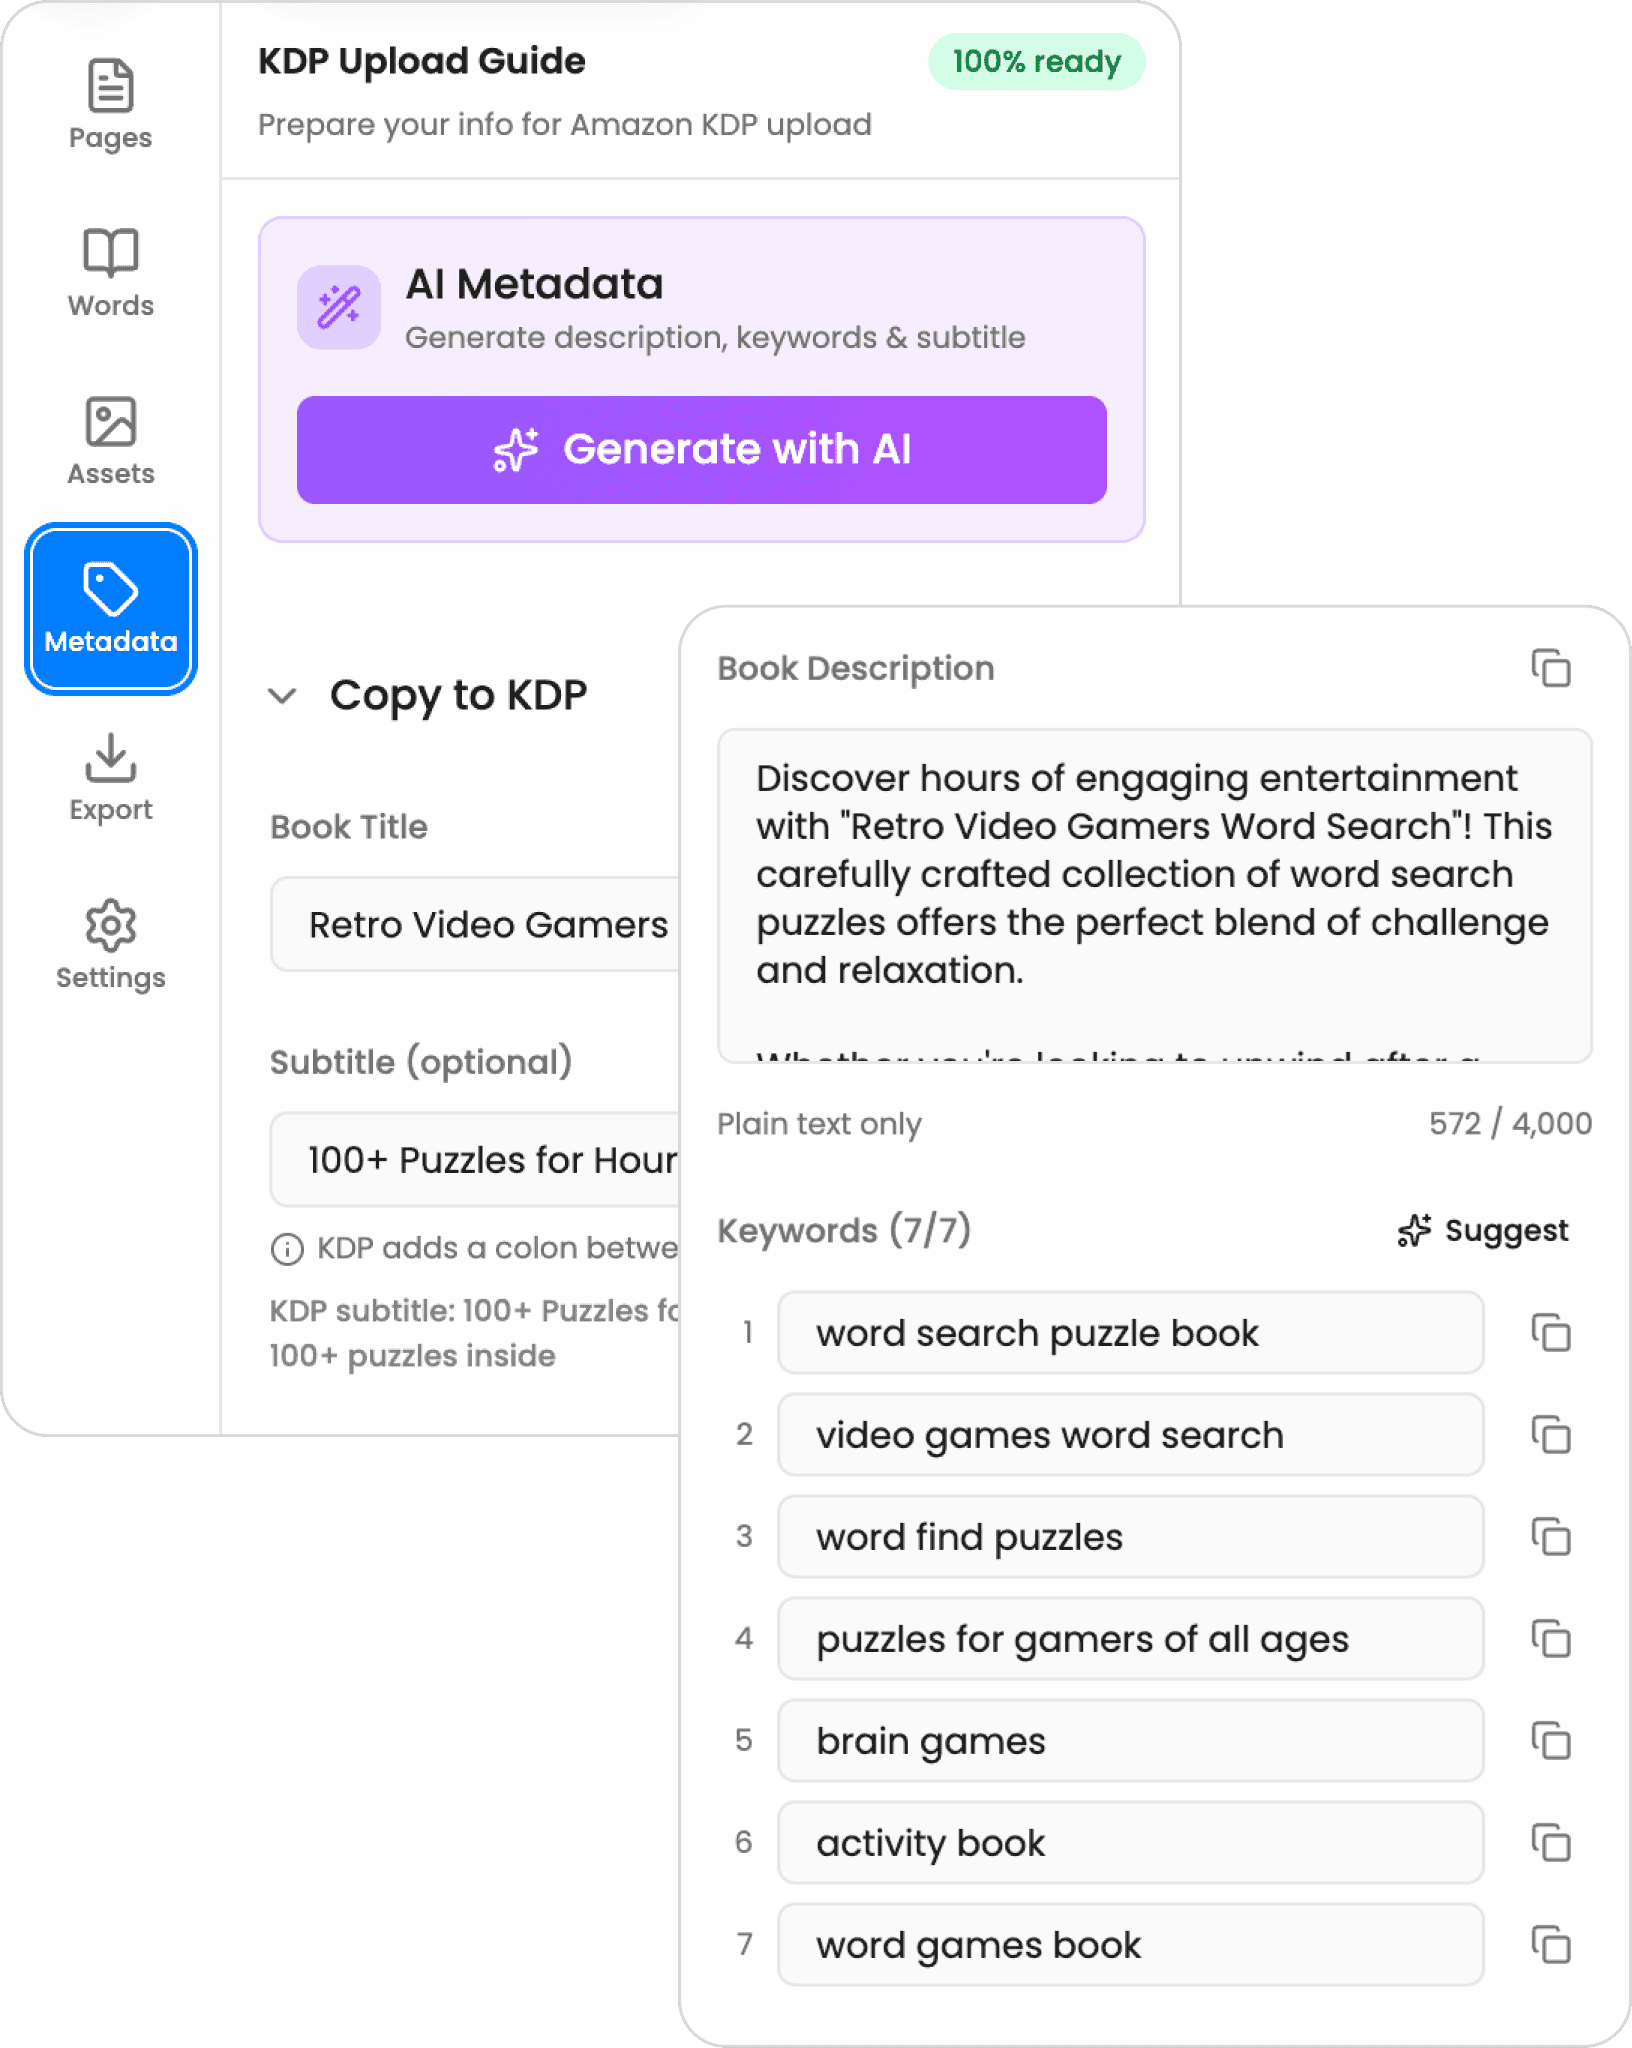The width and height of the screenshot is (1632, 2048).
Task: Click the AI Metadata magic wand icon
Action: 340,307
